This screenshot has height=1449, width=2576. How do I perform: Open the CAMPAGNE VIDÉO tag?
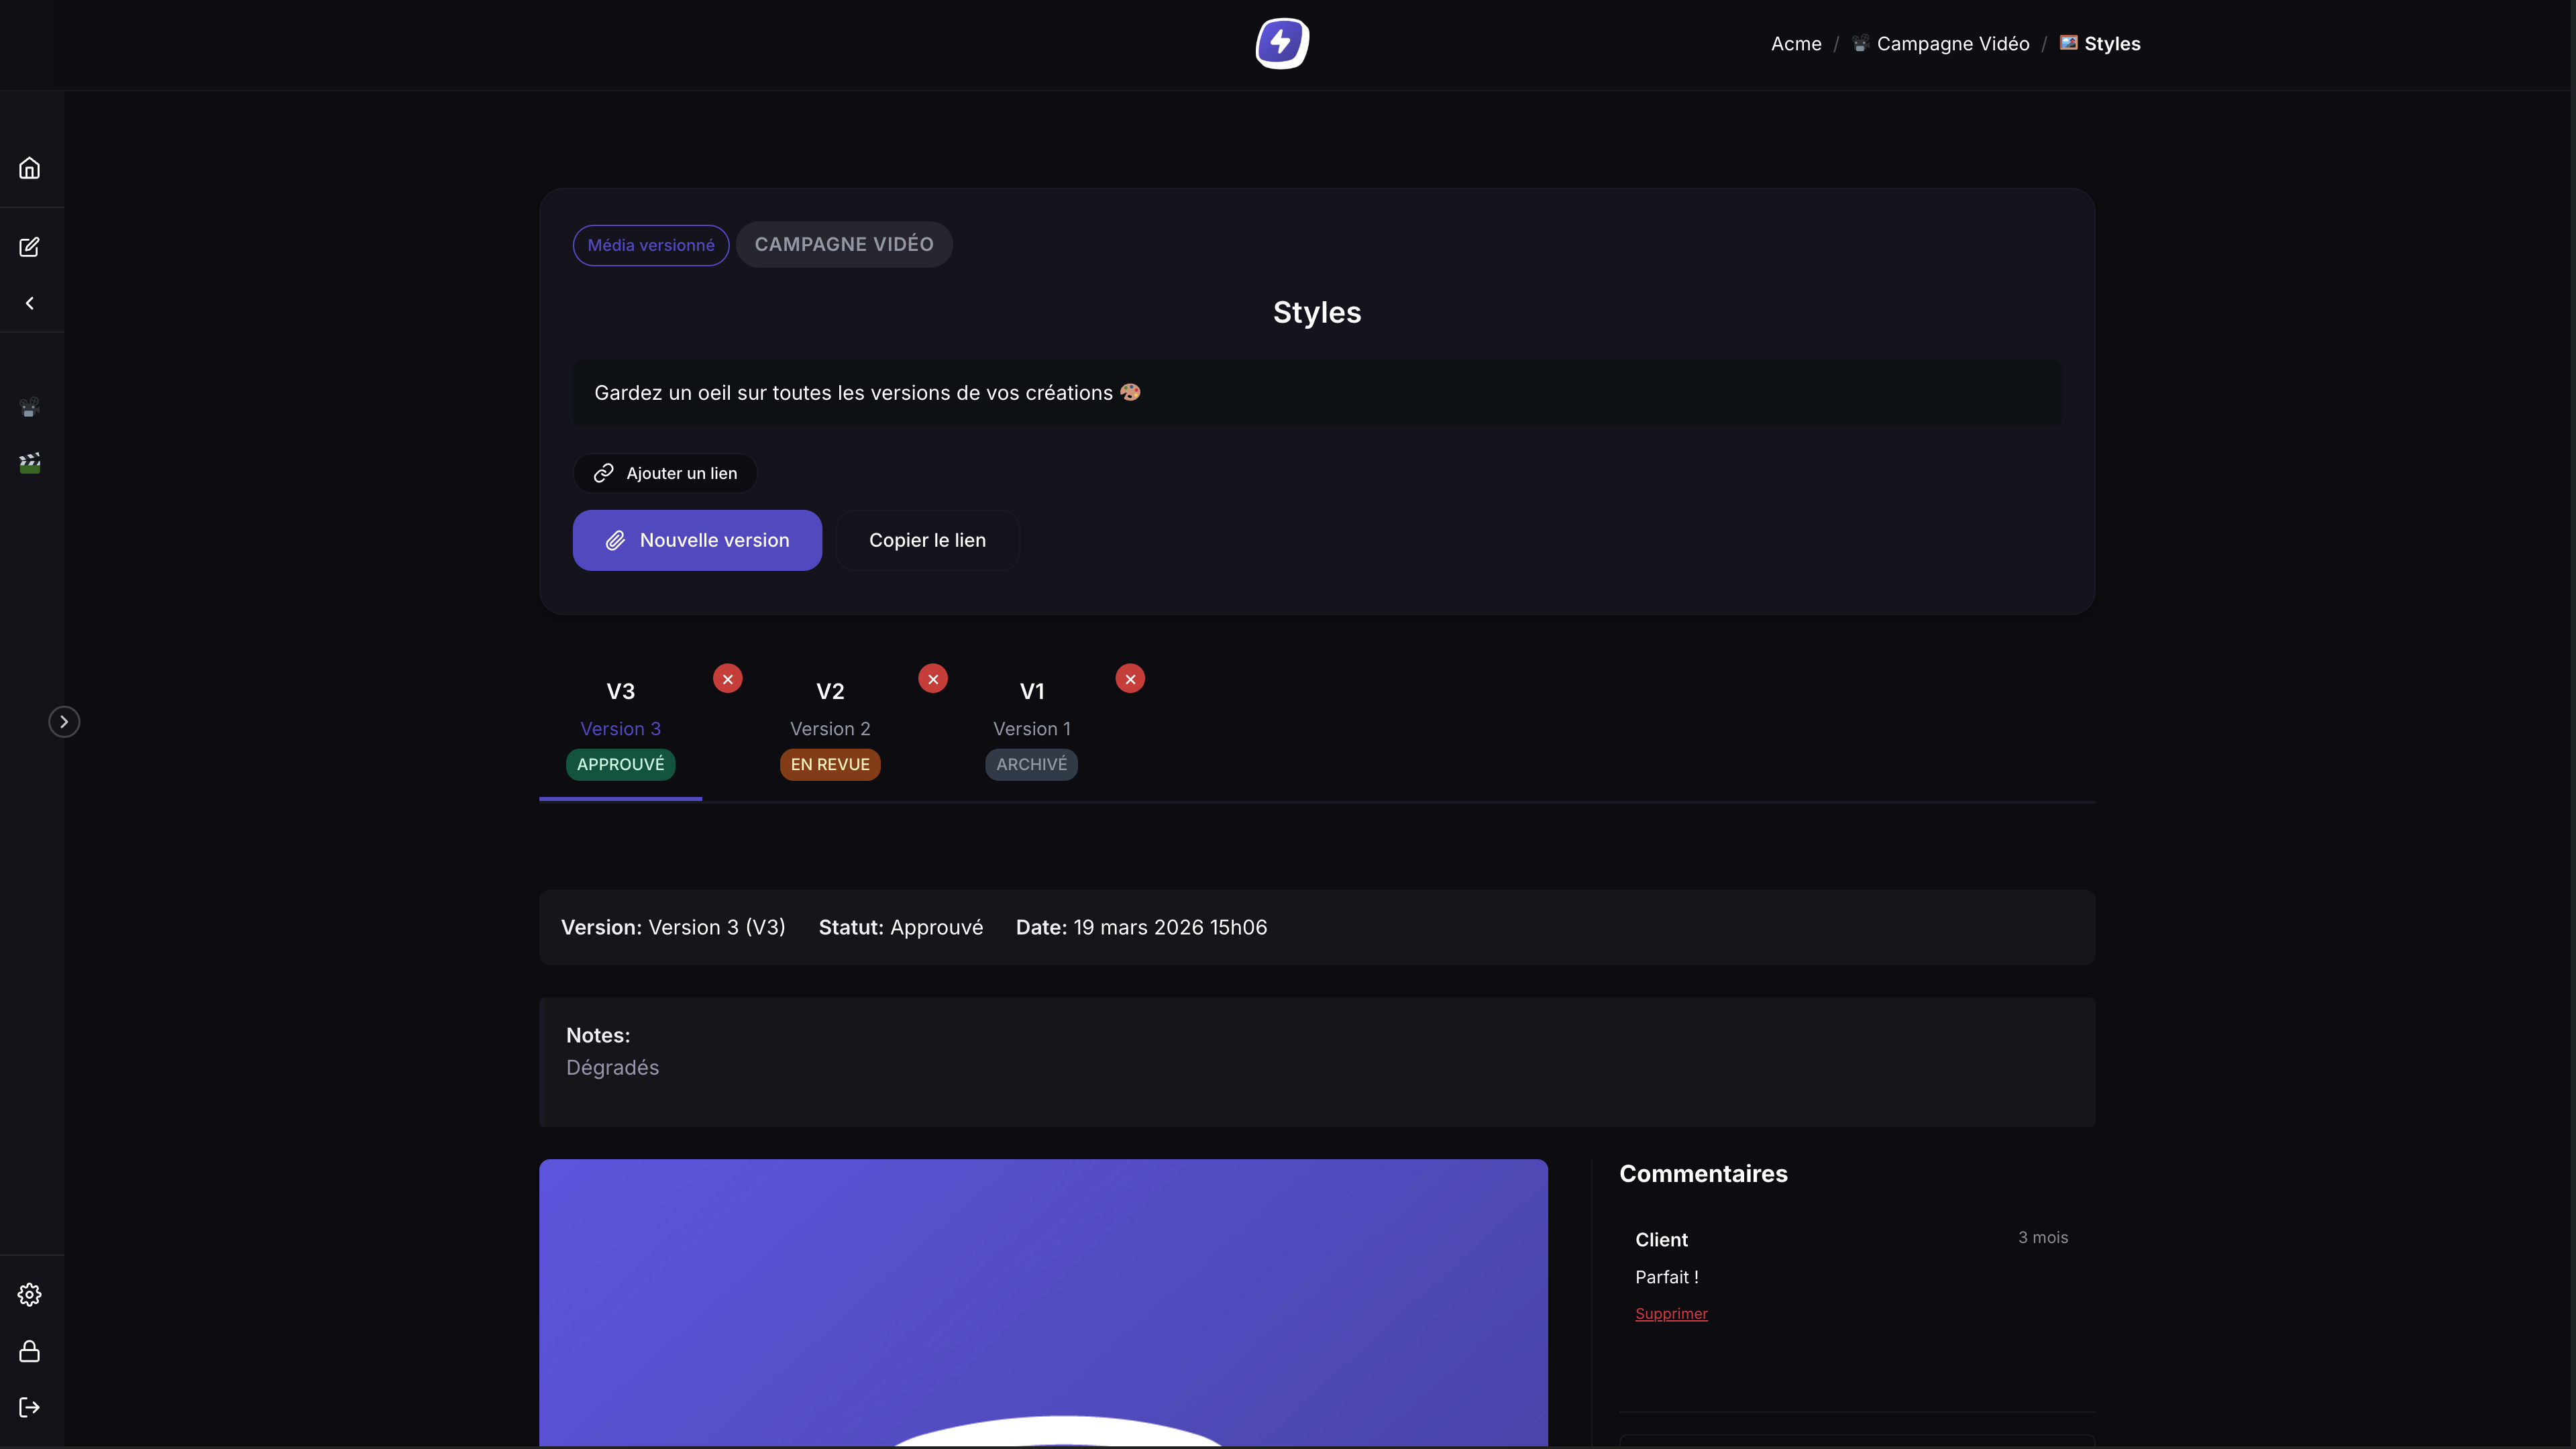(x=844, y=244)
